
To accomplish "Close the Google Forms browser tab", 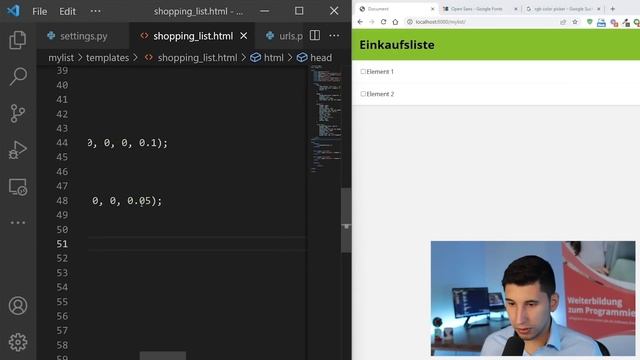I will 516,9.
